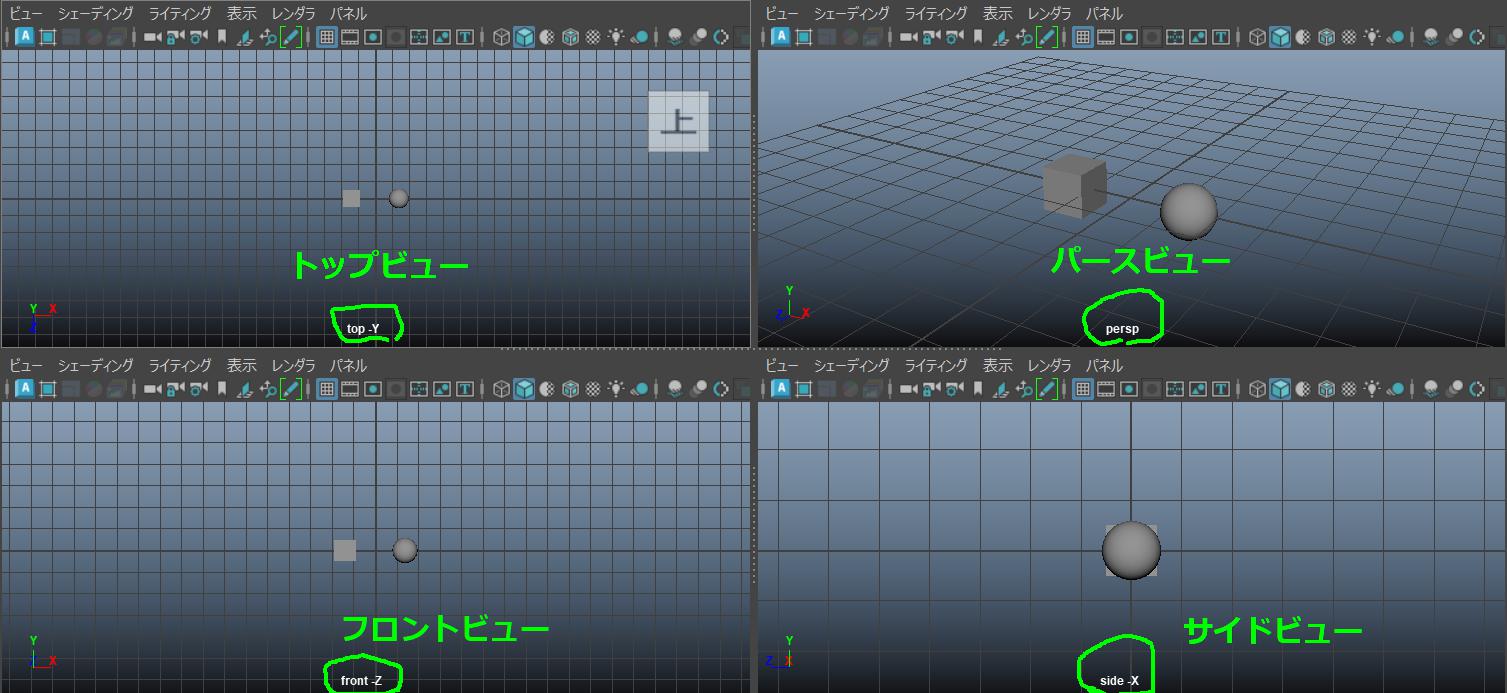Screen dimensions: 1507x693
Task: Click Smooth Shade All icon in side view panel
Action: click(x=1280, y=389)
